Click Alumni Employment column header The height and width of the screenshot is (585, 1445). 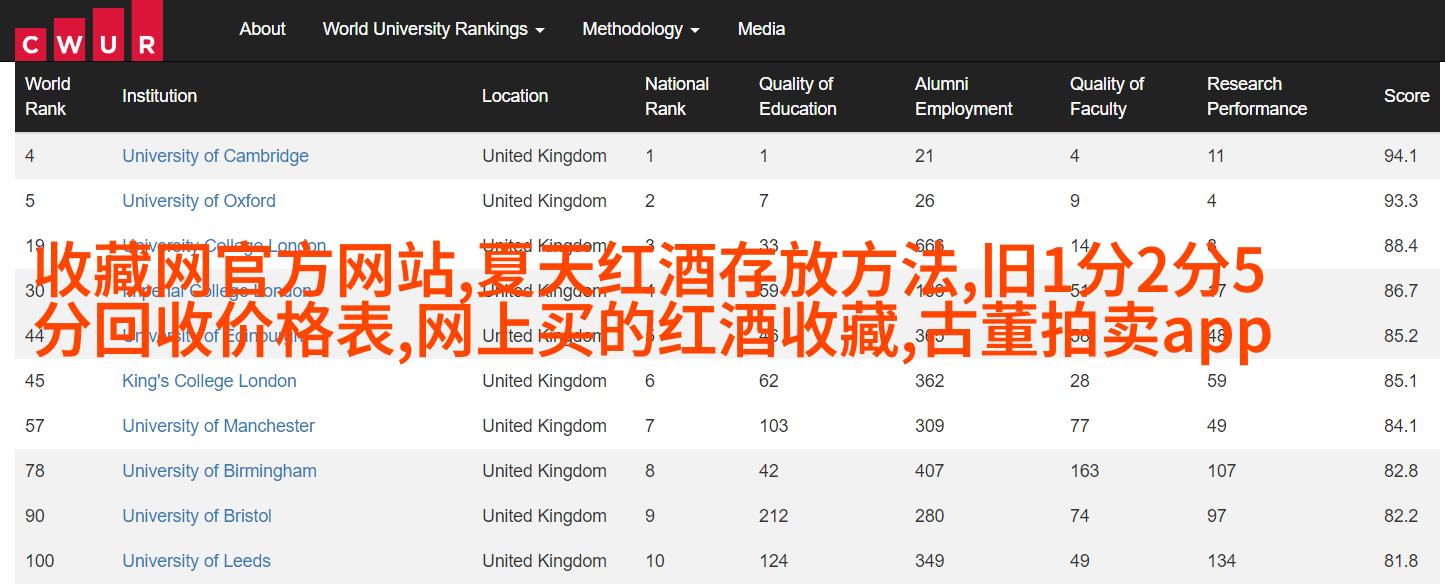coord(964,96)
